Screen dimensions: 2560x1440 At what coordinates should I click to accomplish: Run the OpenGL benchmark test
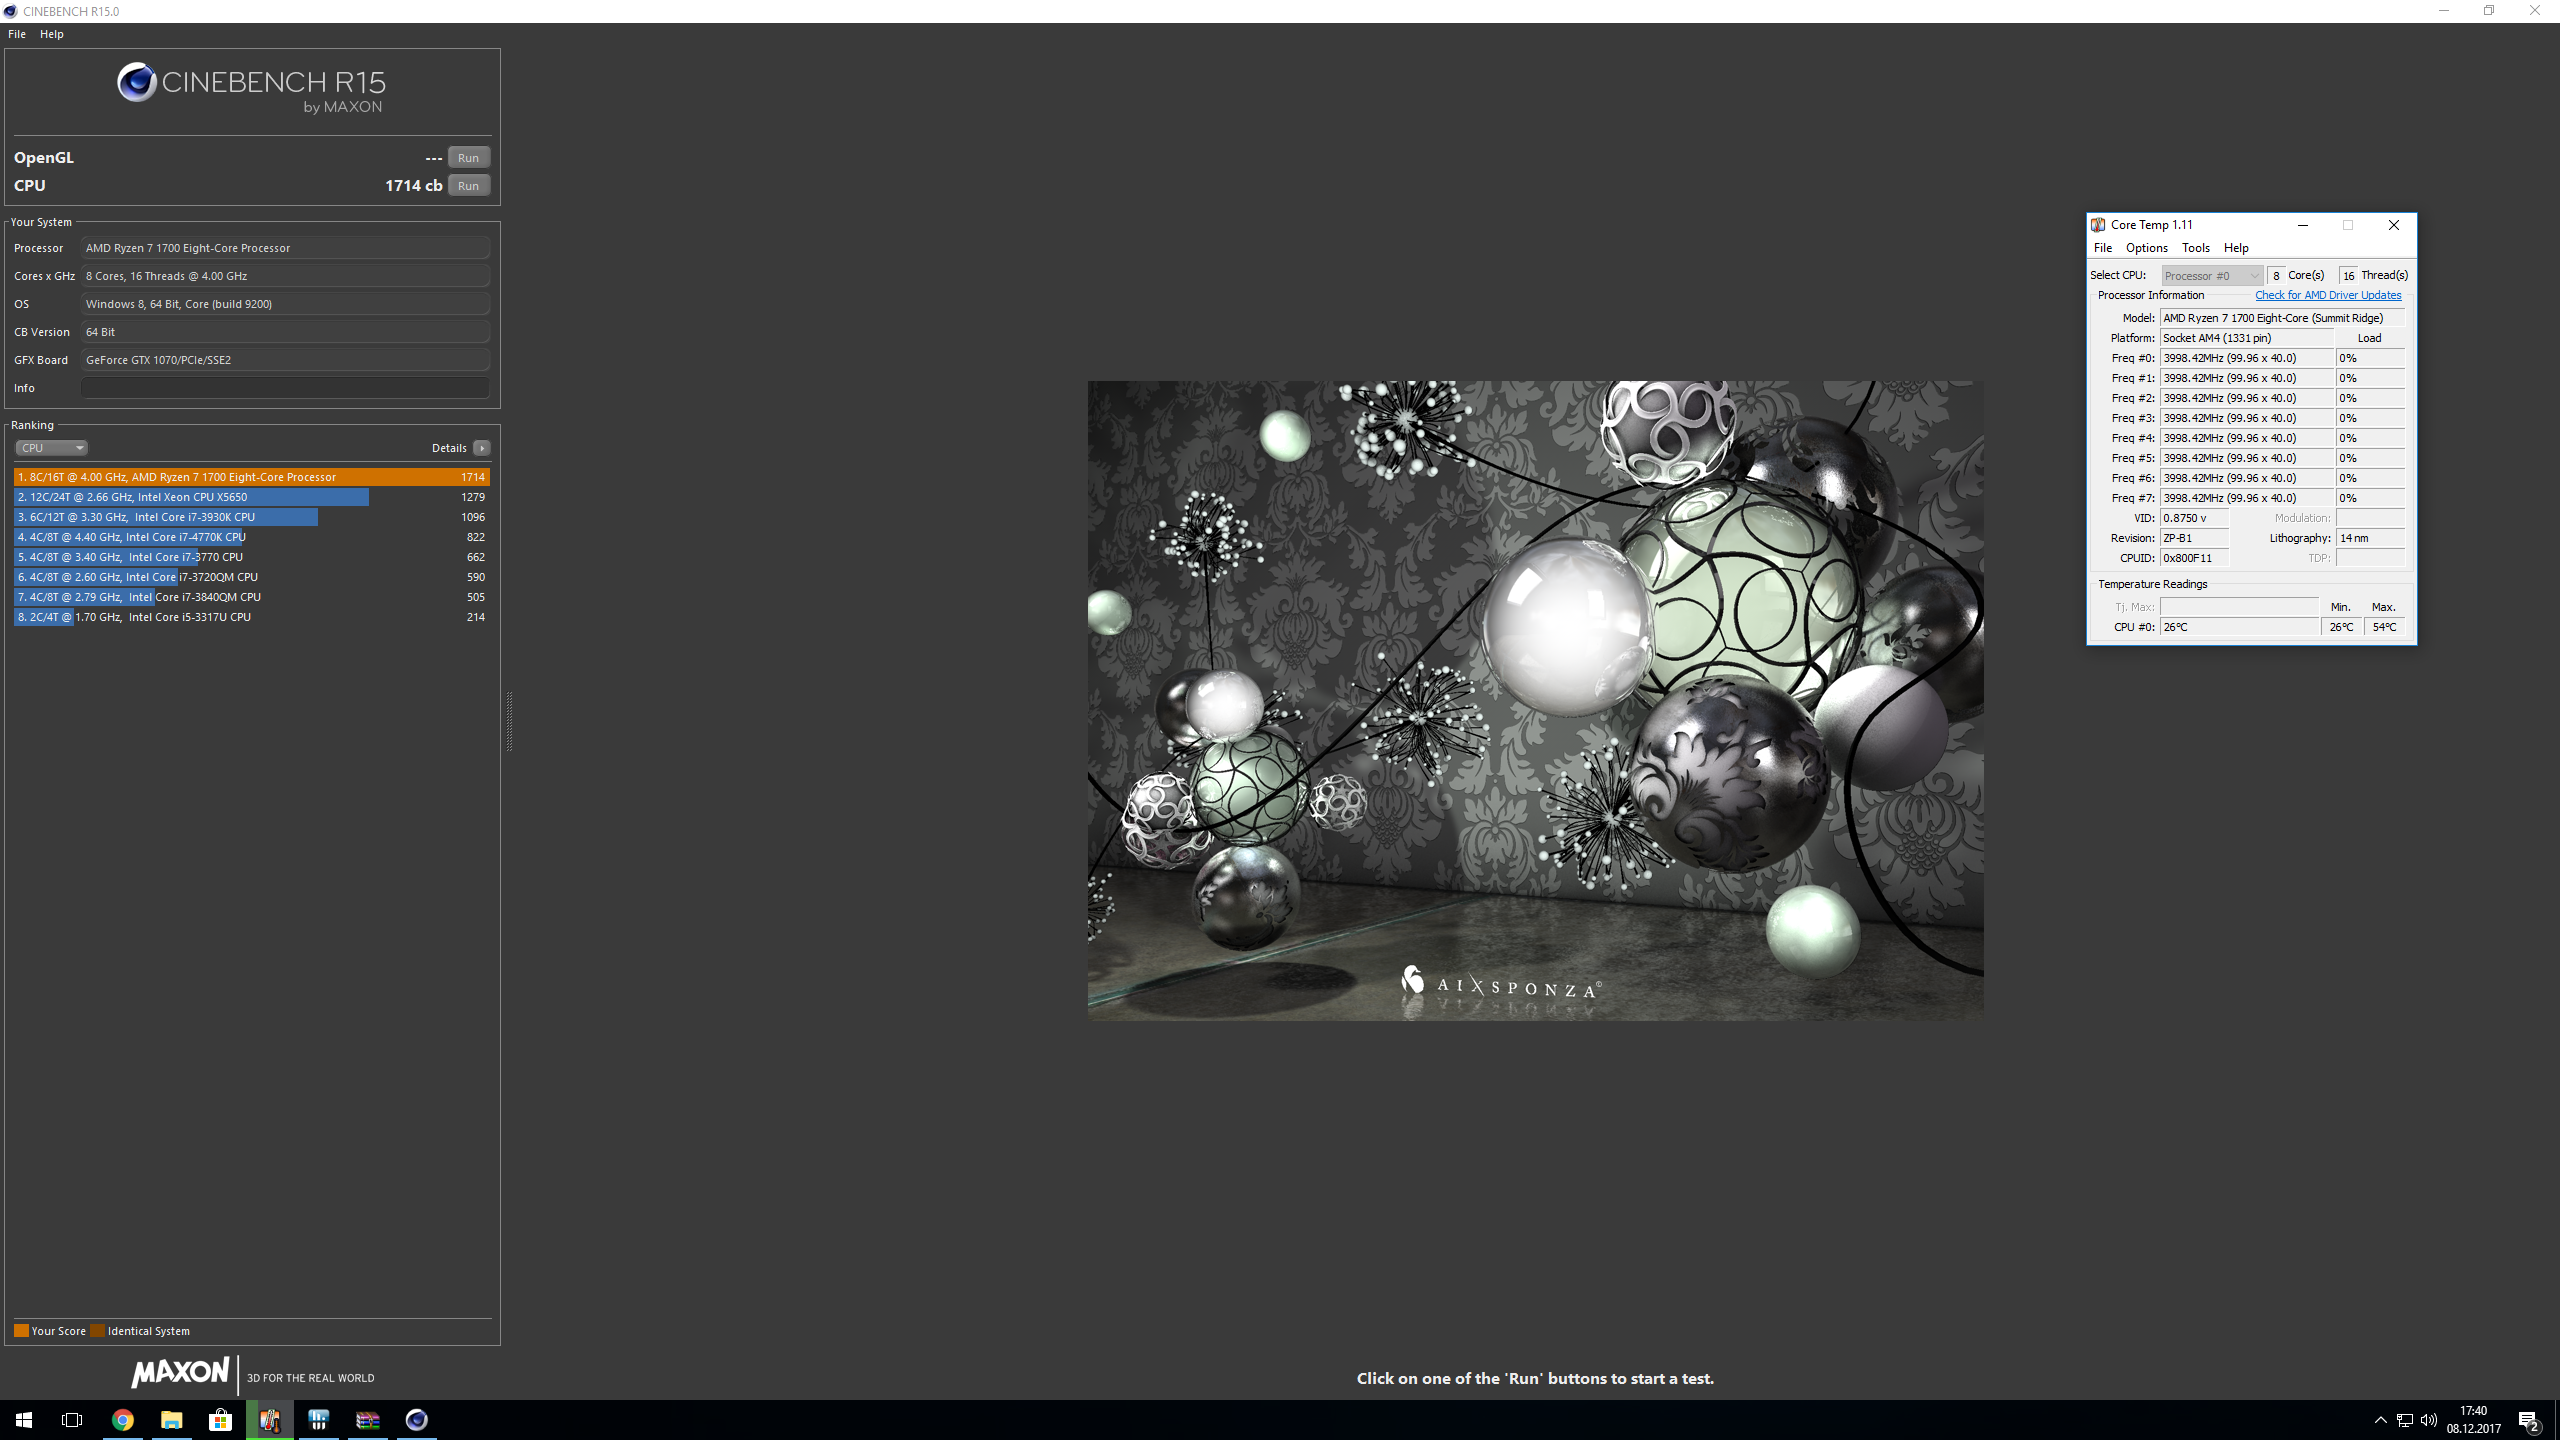coord(468,158)
